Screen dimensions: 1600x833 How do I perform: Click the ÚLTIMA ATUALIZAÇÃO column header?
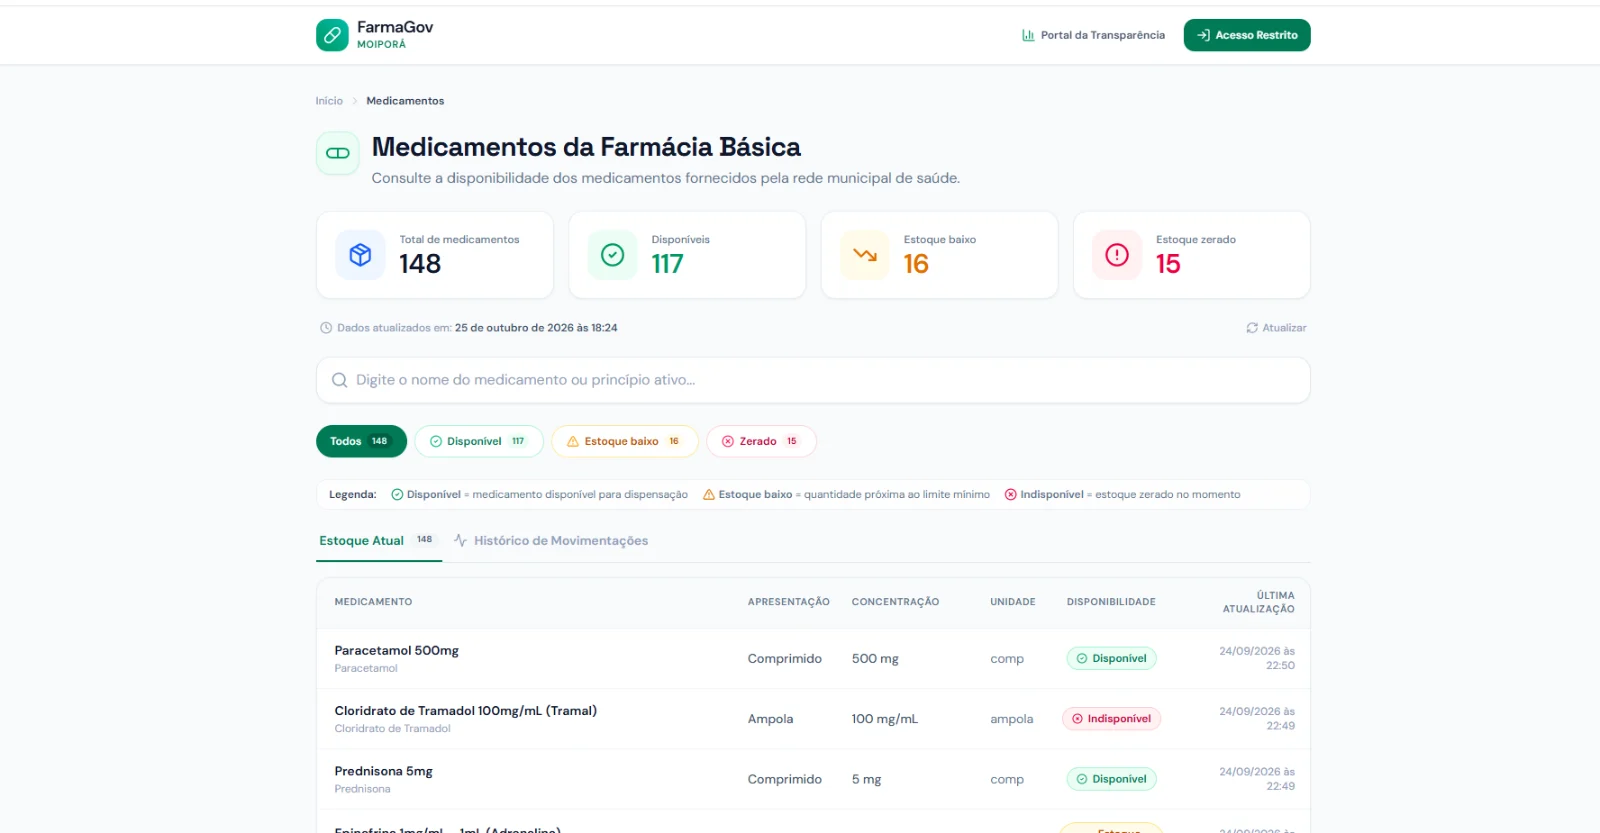pos(1259,602)
